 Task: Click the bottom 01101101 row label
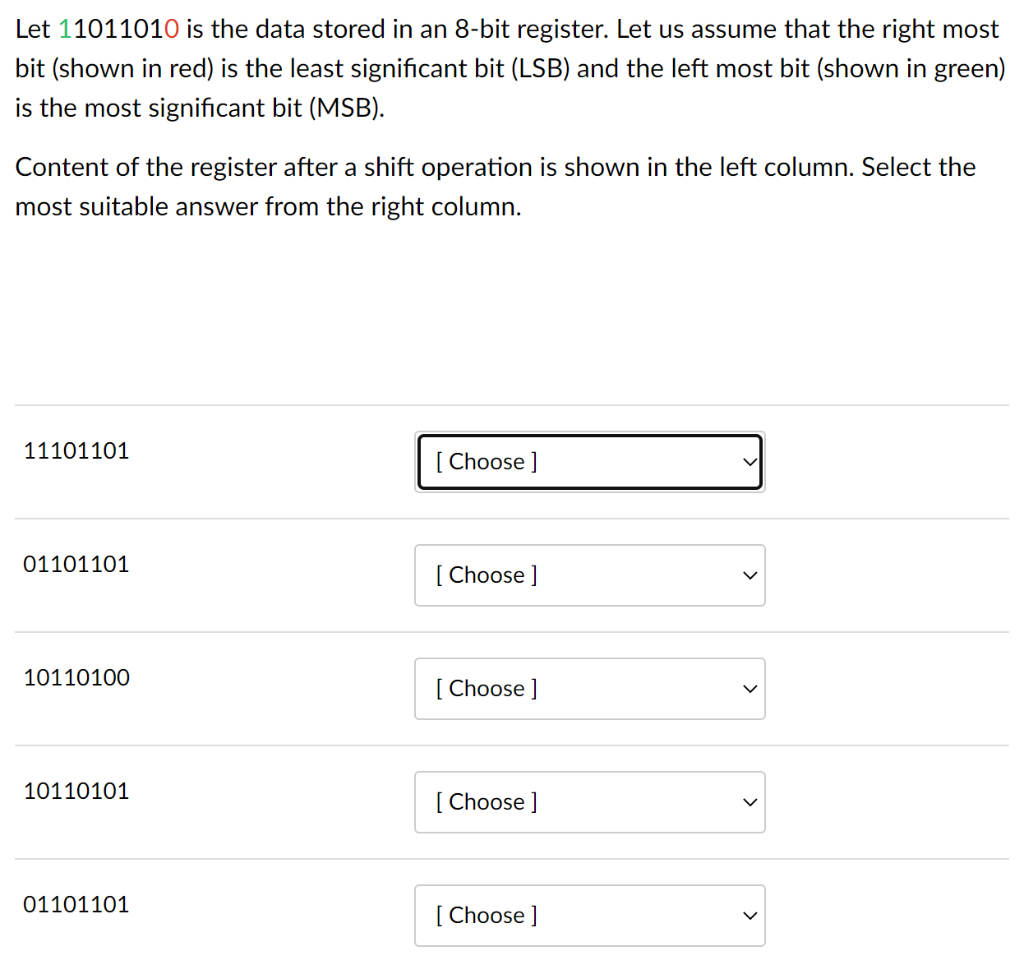(76, 904)
